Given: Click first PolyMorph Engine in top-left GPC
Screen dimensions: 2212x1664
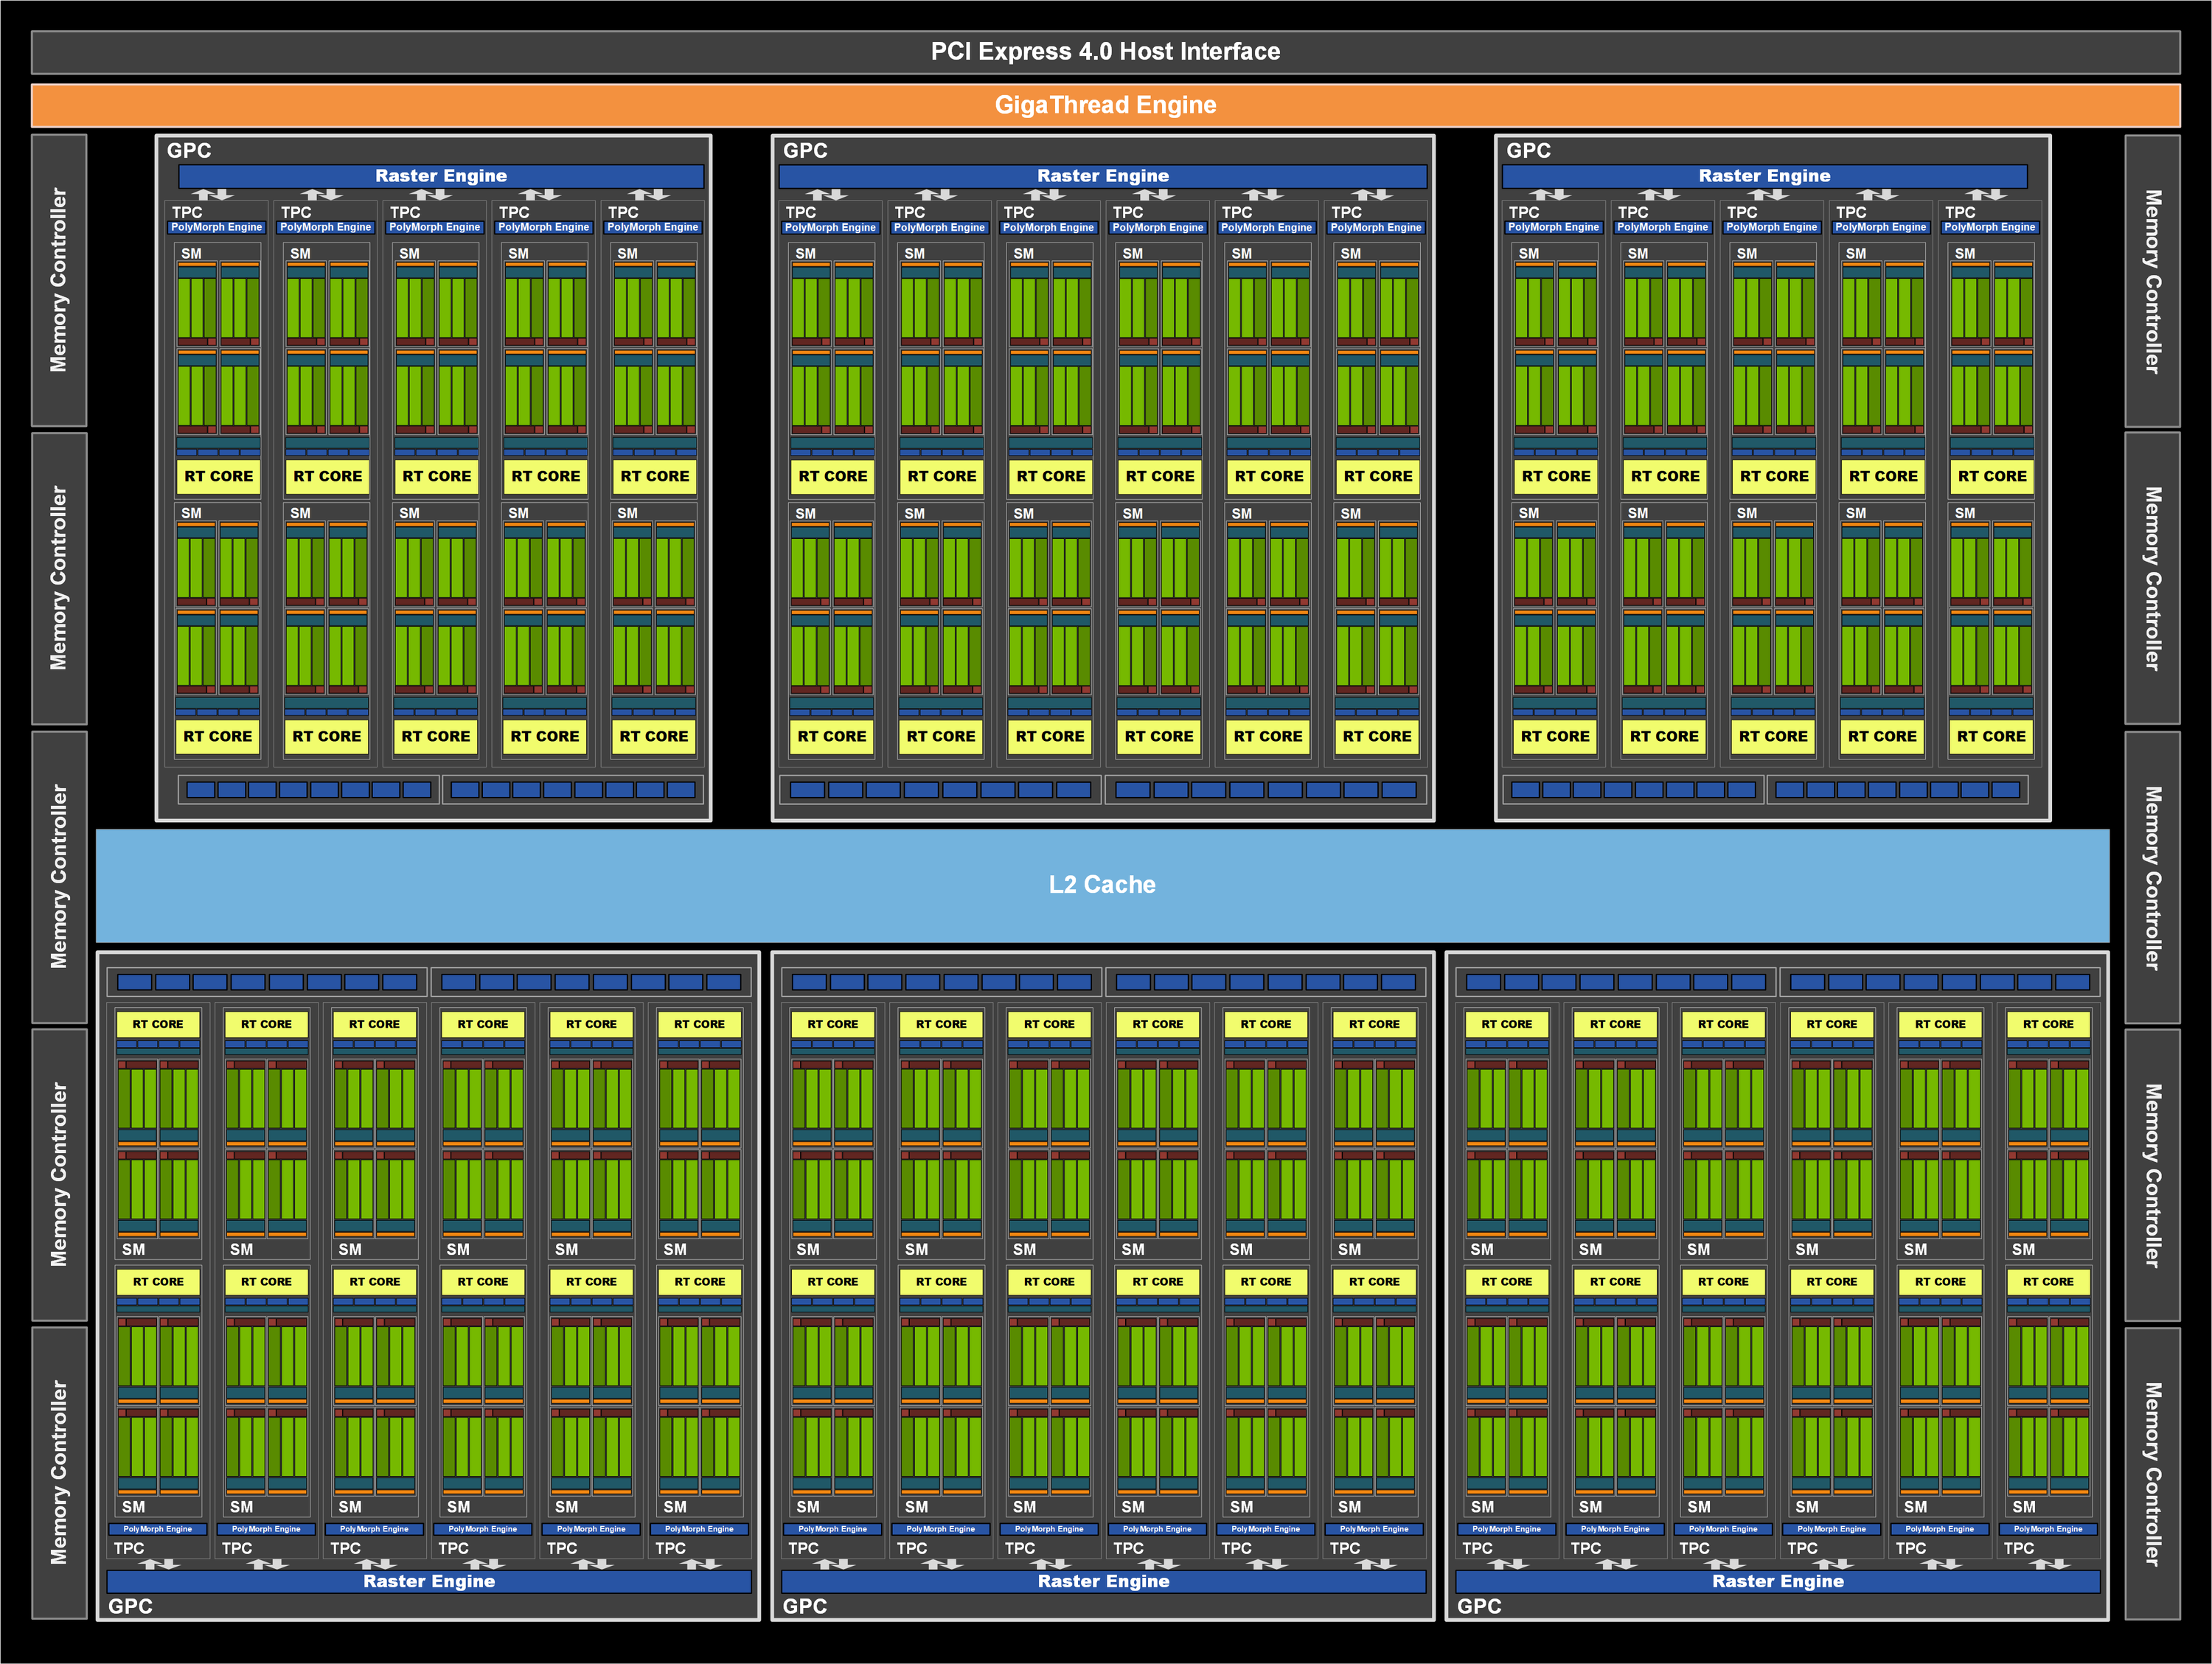Looking at the screenshot, I should pyautogui.click(x=216, y=227).
